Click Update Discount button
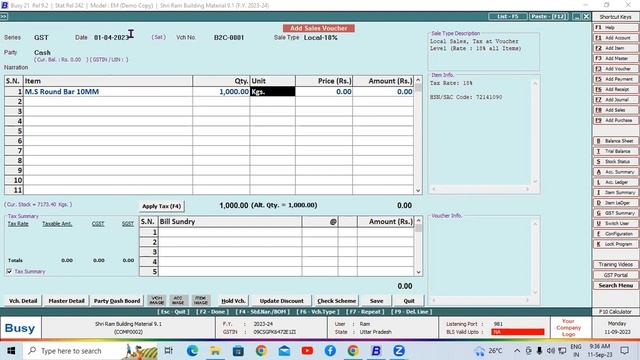This screenshot has width=640, height=360. tap(281, 301)
